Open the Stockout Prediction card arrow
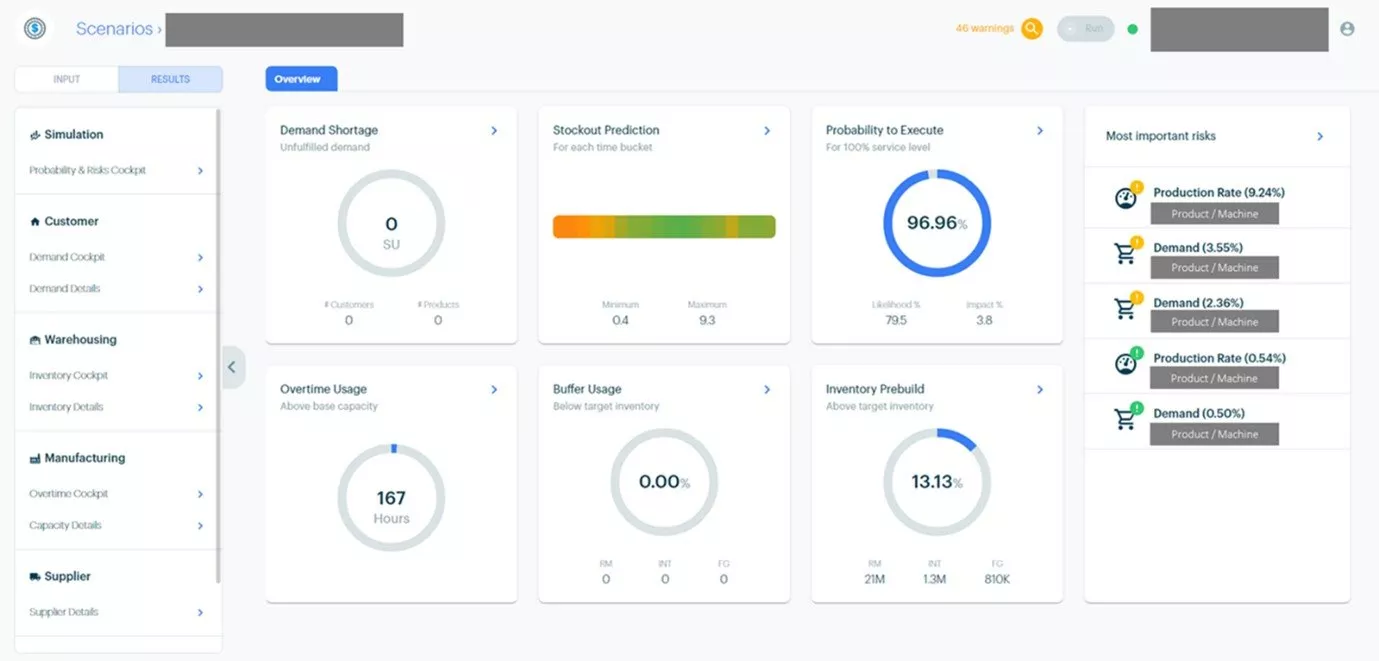Viewport: 1379px width, 661px height. pos(767,131)
